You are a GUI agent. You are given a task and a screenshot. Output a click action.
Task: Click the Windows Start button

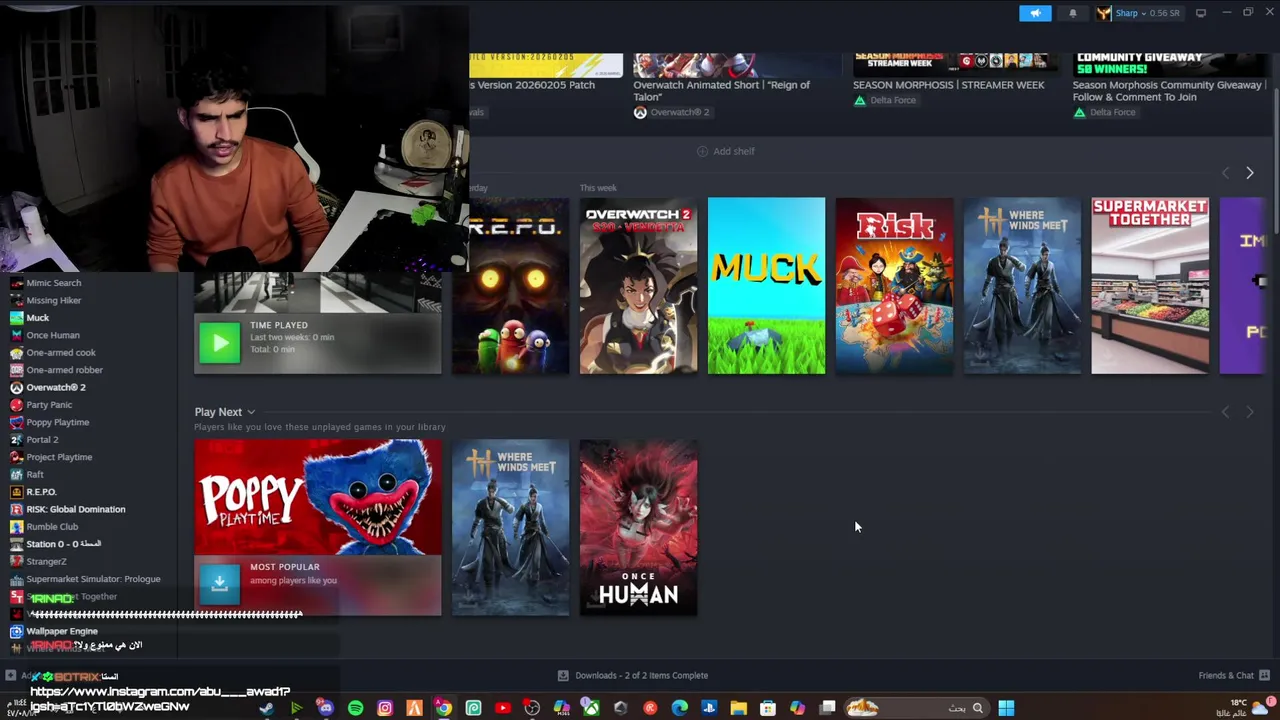1006,708
